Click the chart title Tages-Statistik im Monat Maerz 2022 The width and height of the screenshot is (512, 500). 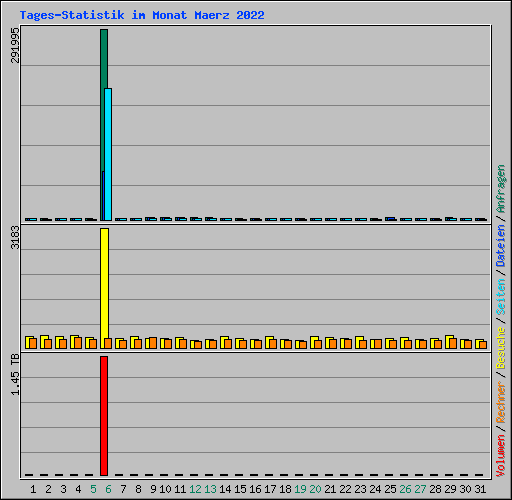pyautogui.click(x=142, y=15)
